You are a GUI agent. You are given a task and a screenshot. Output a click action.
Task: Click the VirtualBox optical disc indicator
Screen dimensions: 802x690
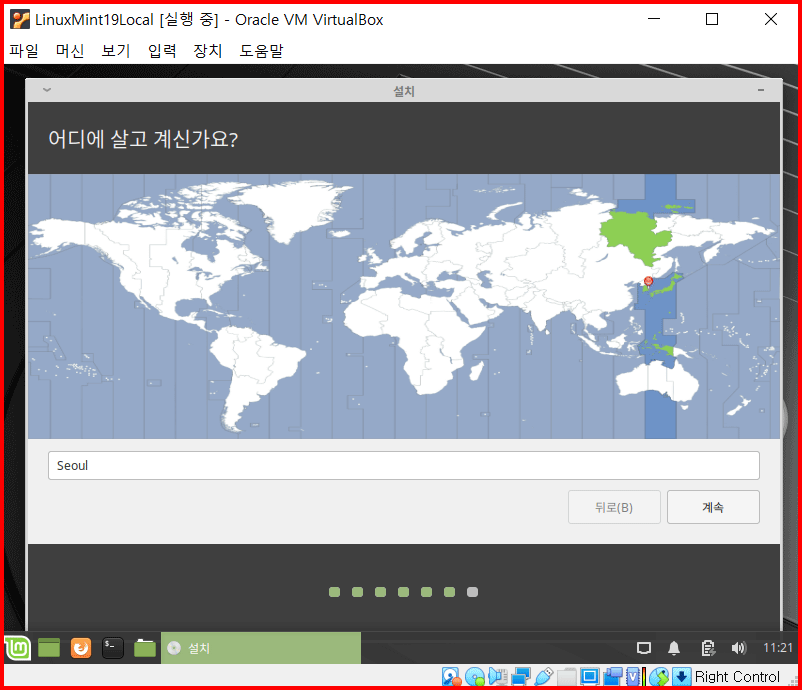475,677
